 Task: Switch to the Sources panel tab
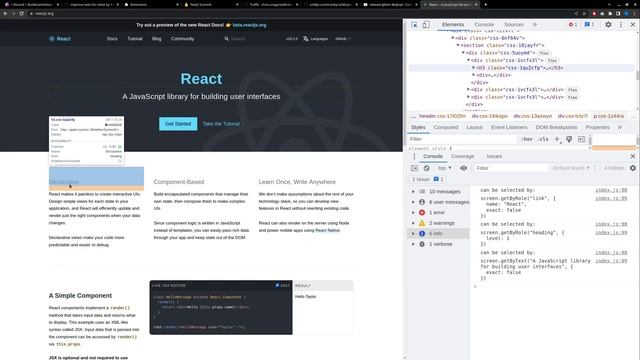pos(513,25)
